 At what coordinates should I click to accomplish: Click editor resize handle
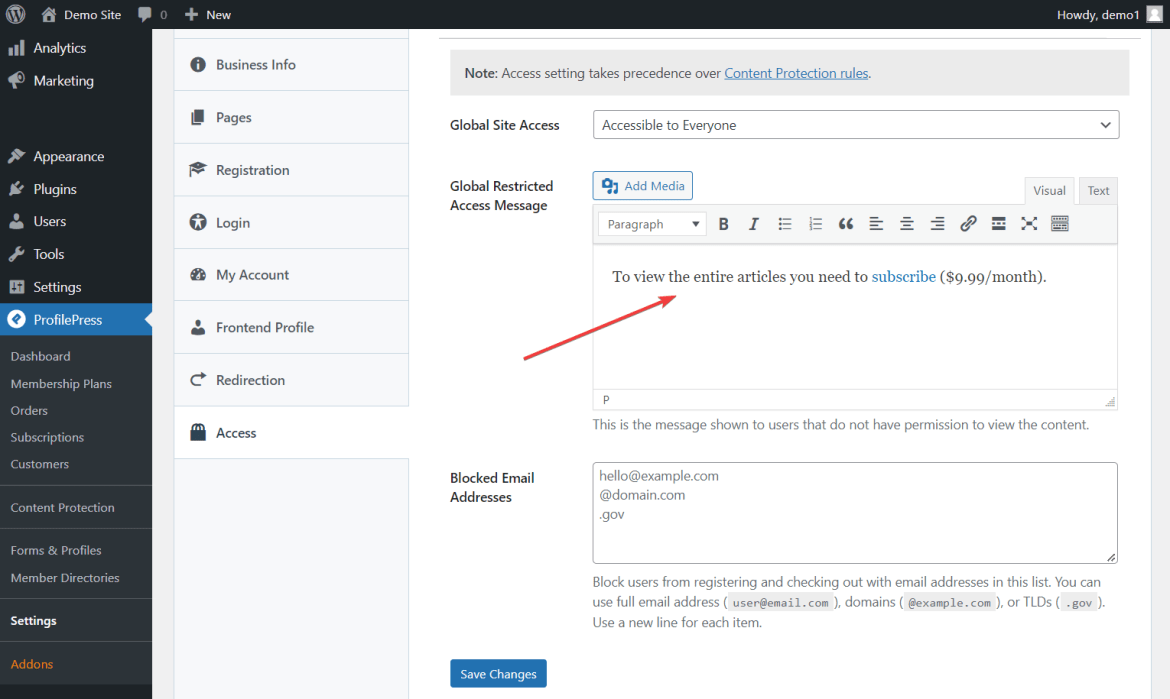coord(1110,401)
